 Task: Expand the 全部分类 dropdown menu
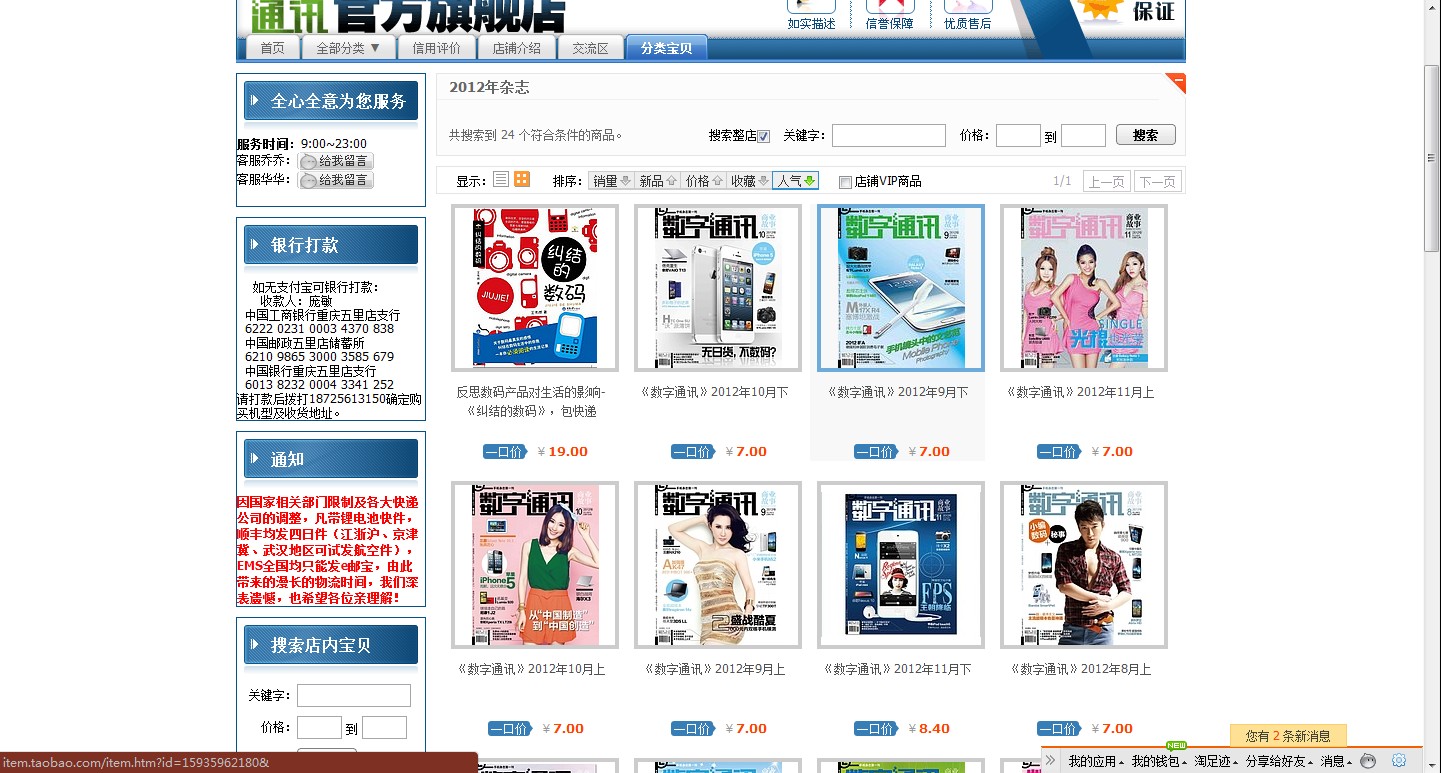348,48
